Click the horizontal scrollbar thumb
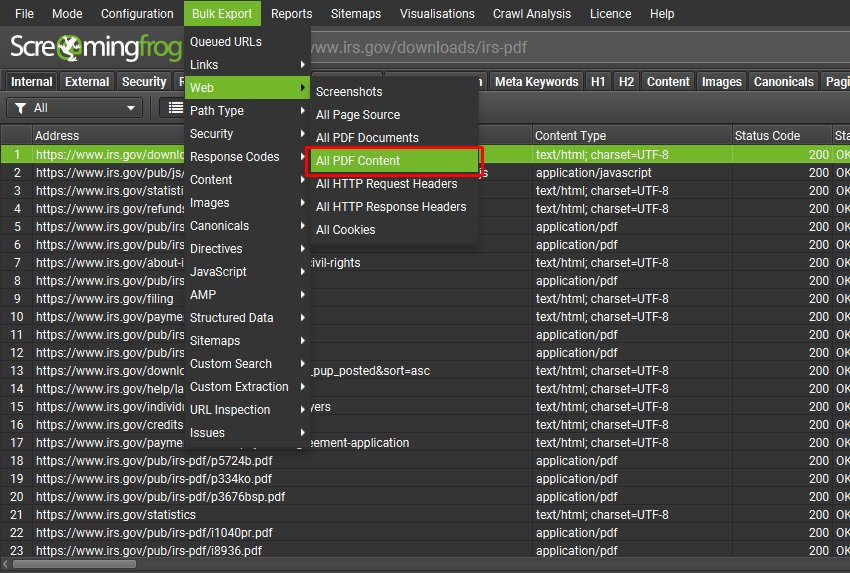 74,564
